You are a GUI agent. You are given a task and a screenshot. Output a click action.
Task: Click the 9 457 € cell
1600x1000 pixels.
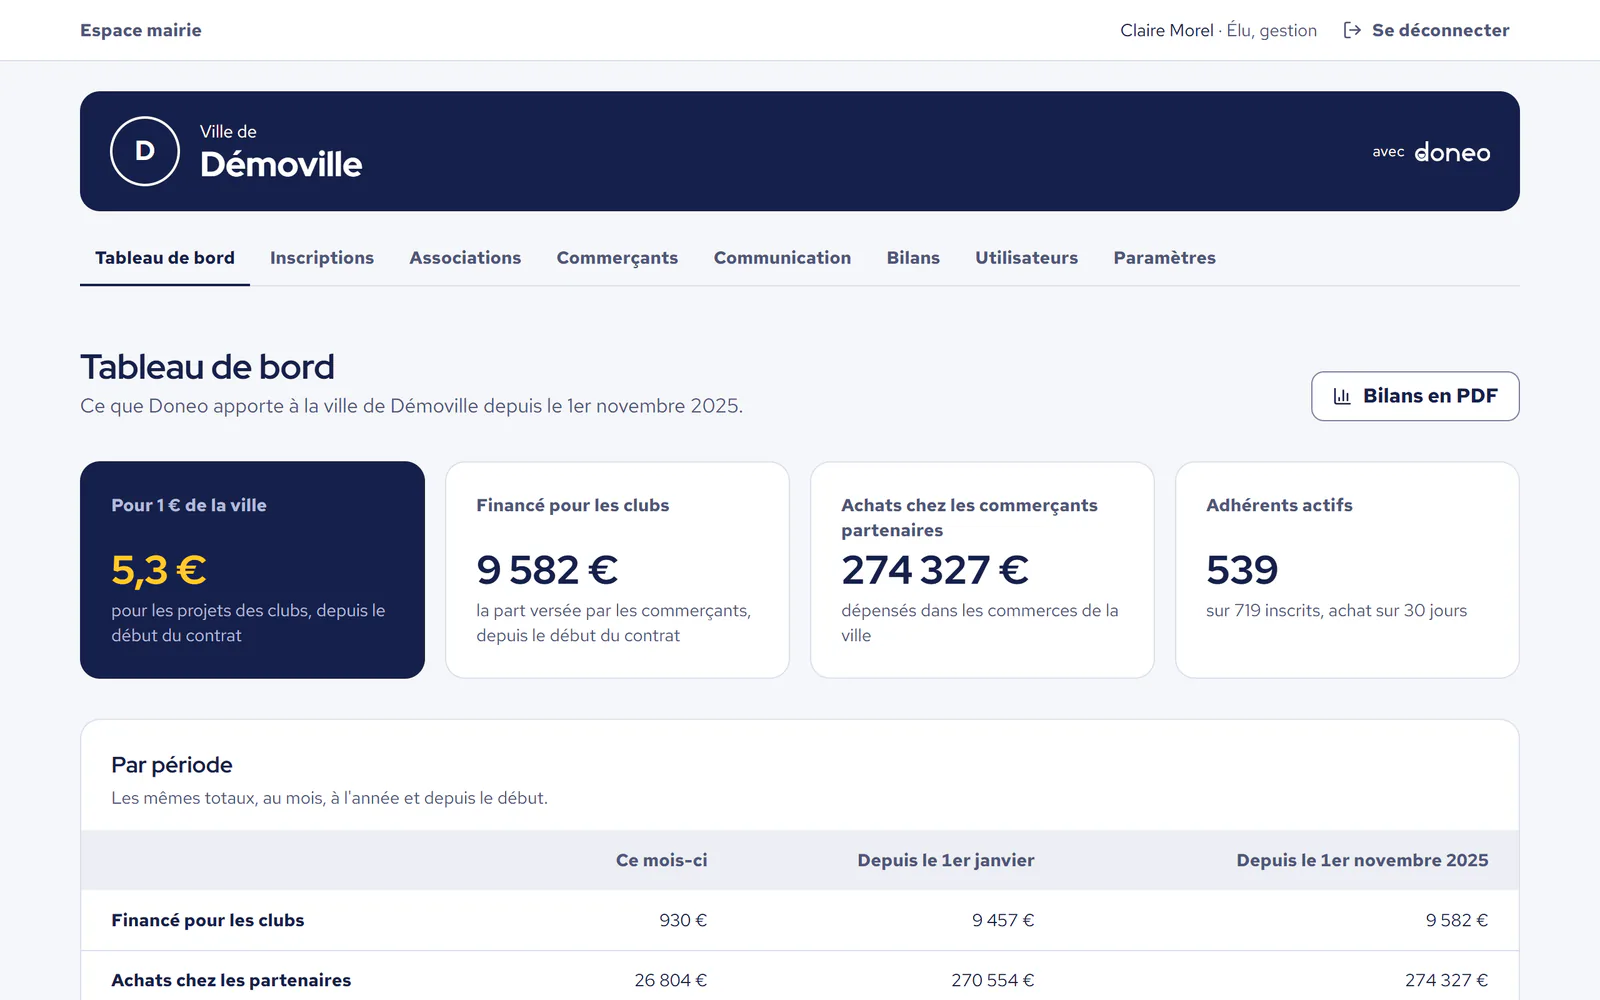point(1003,920)
